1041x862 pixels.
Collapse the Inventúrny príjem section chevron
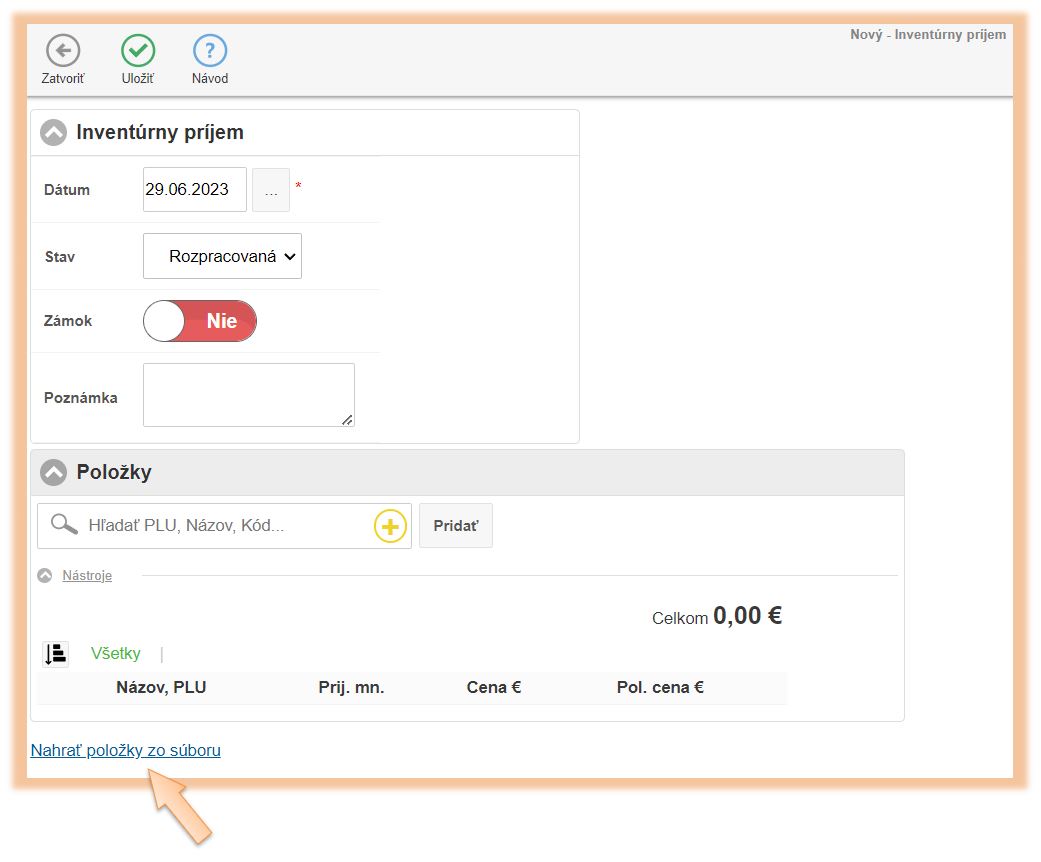tap(53, 133)
